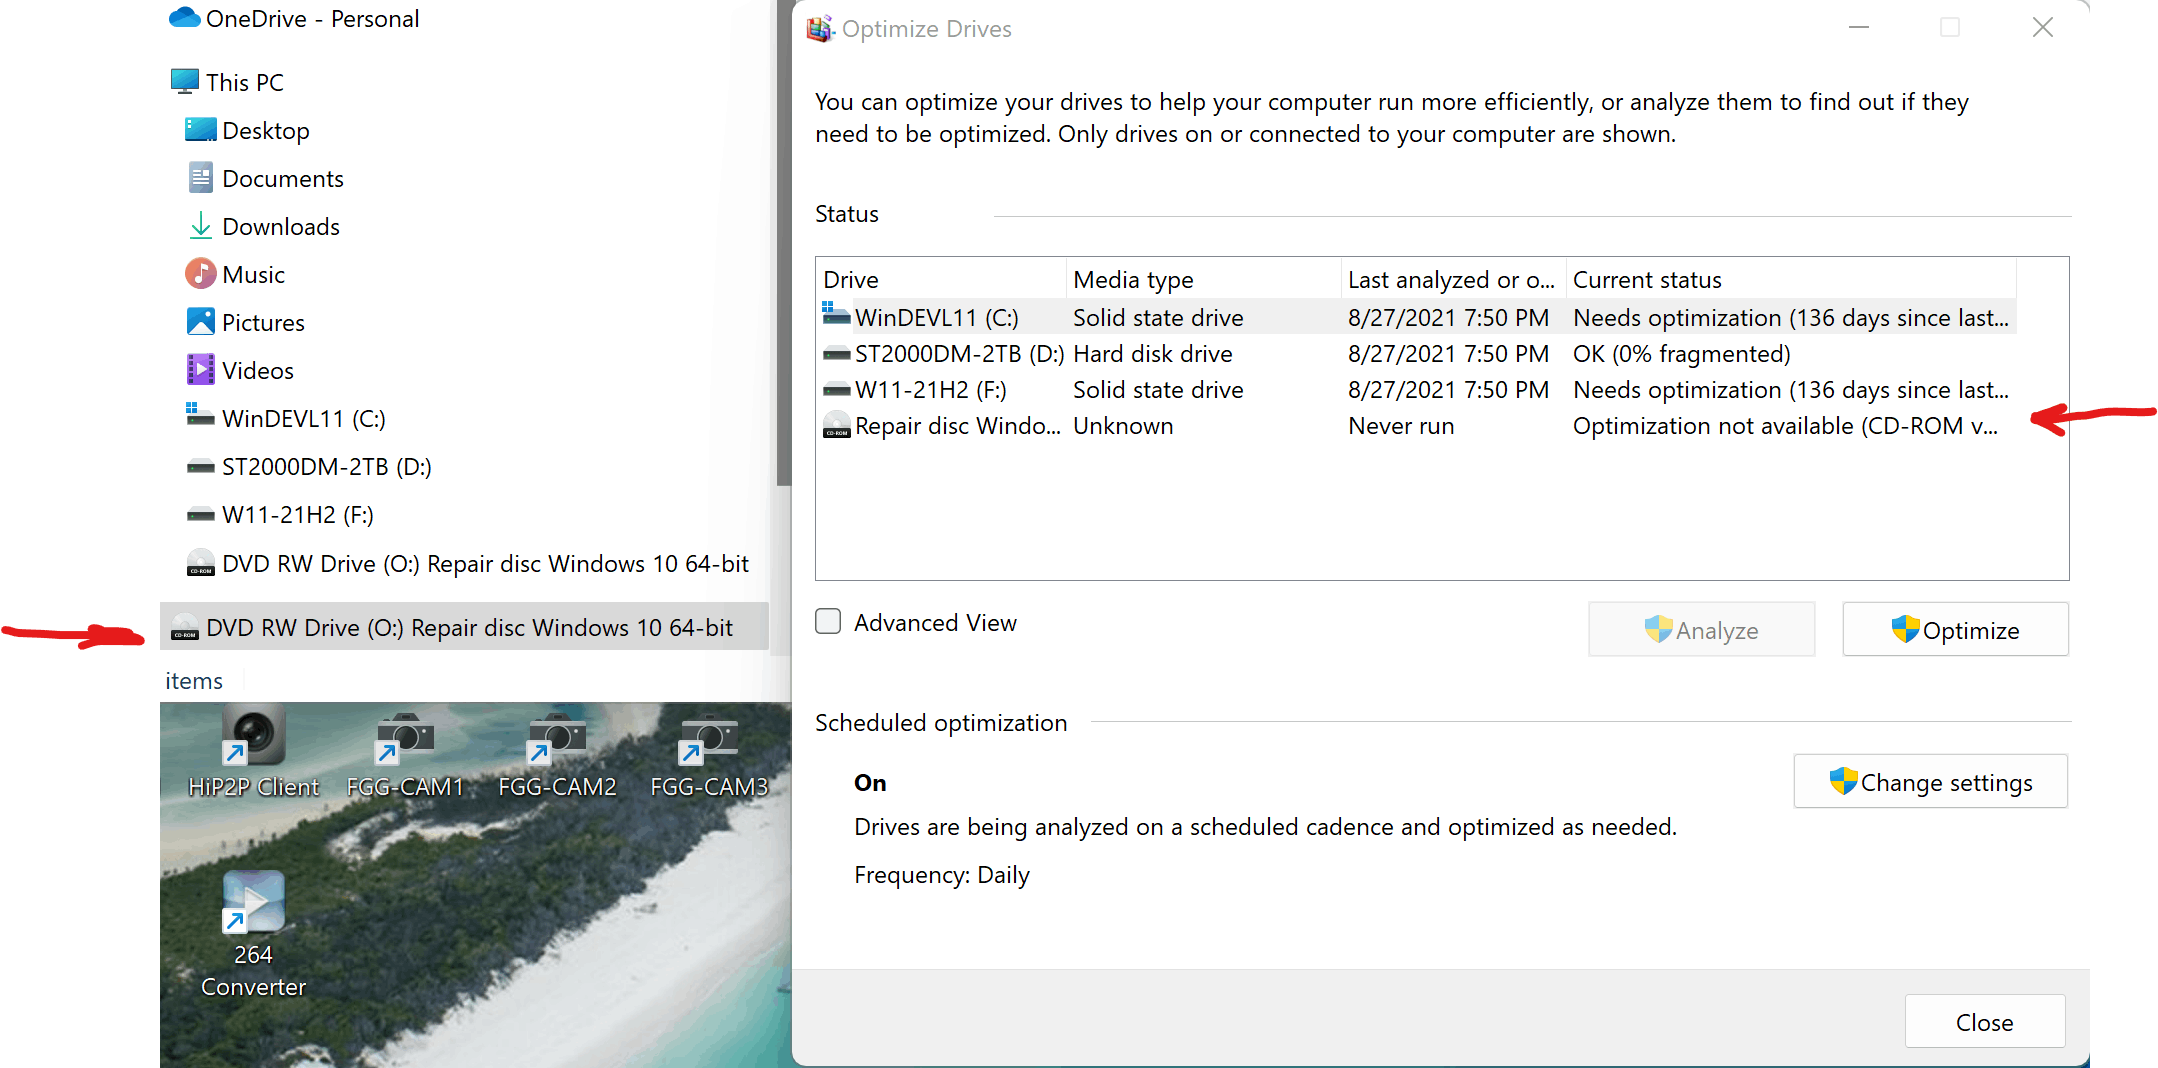
Task: Click the Close button in dialog
Action: tap(1984, 1022)
